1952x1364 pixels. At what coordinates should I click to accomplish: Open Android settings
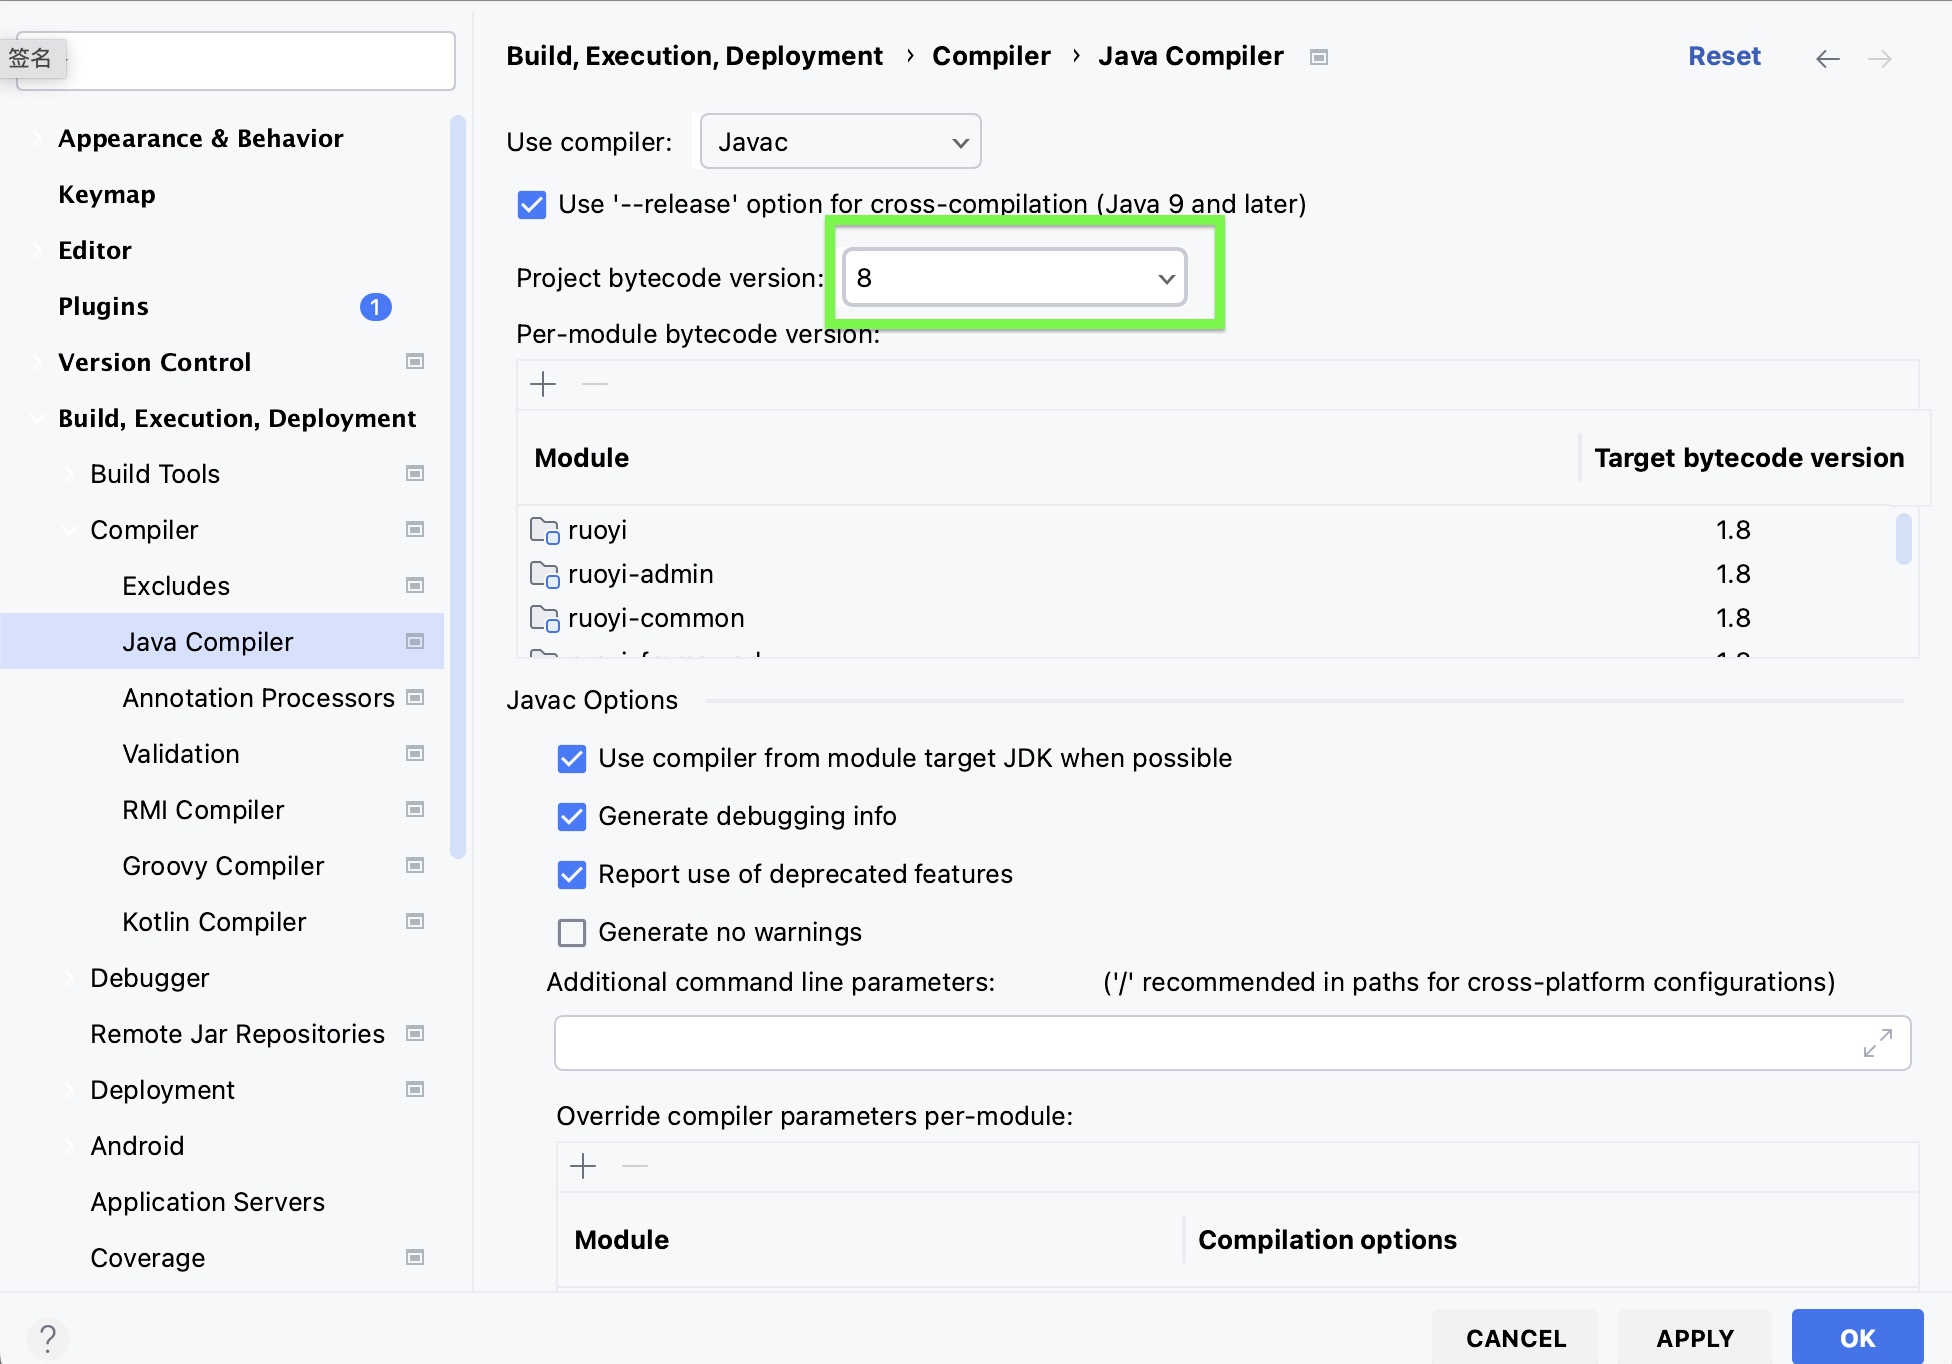tap(137, 1146)
